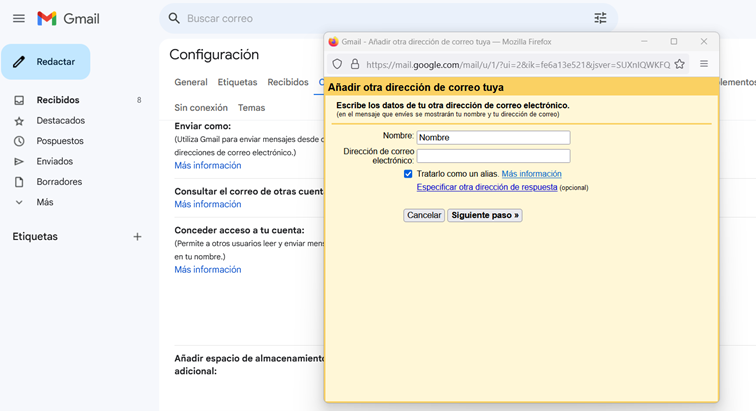Open the Recibidos inbox icon
This screenshot has width=756, height=411.
click(x=19, y=100)
